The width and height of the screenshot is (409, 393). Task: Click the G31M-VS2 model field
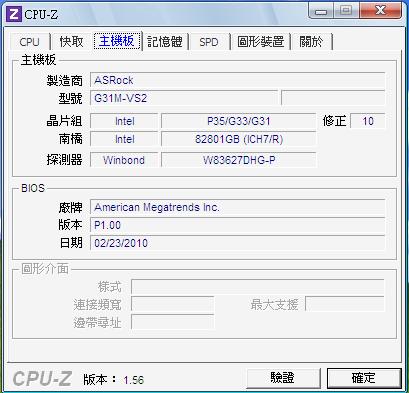click(x=184, y=98)
